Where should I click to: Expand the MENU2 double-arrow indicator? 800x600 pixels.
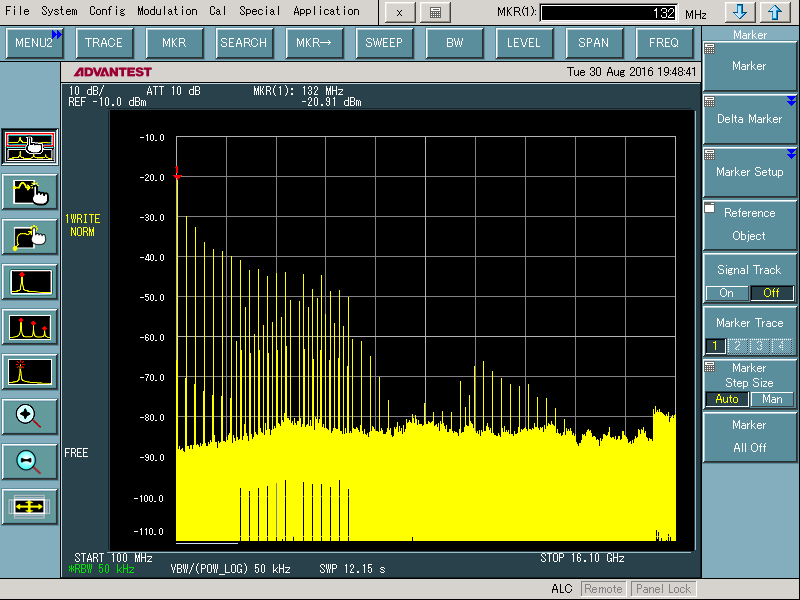[57, 34]
